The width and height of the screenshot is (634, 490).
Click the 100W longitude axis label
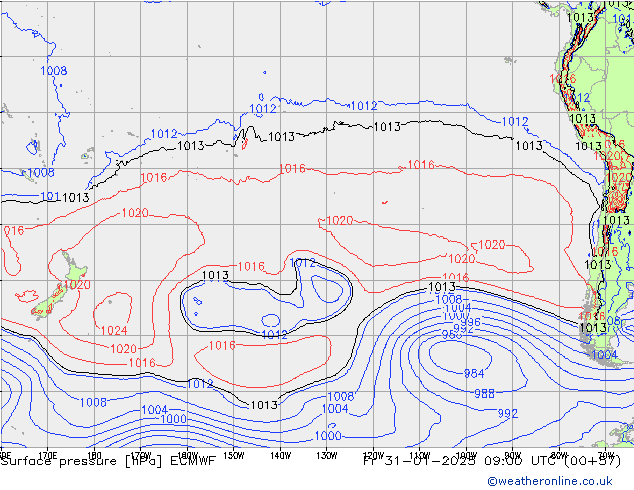(x=466, y=456)
